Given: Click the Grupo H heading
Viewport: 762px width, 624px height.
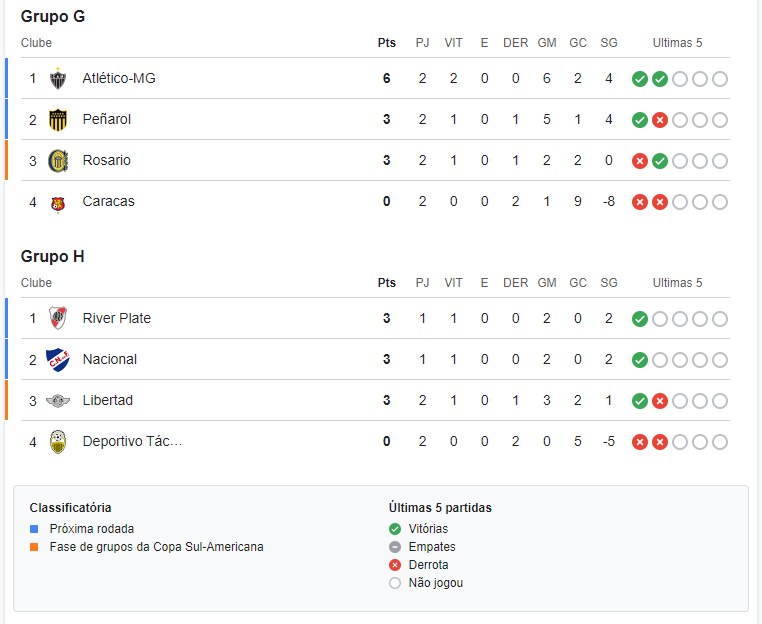Looking at the screenshot, I should [x=52, y=256].
